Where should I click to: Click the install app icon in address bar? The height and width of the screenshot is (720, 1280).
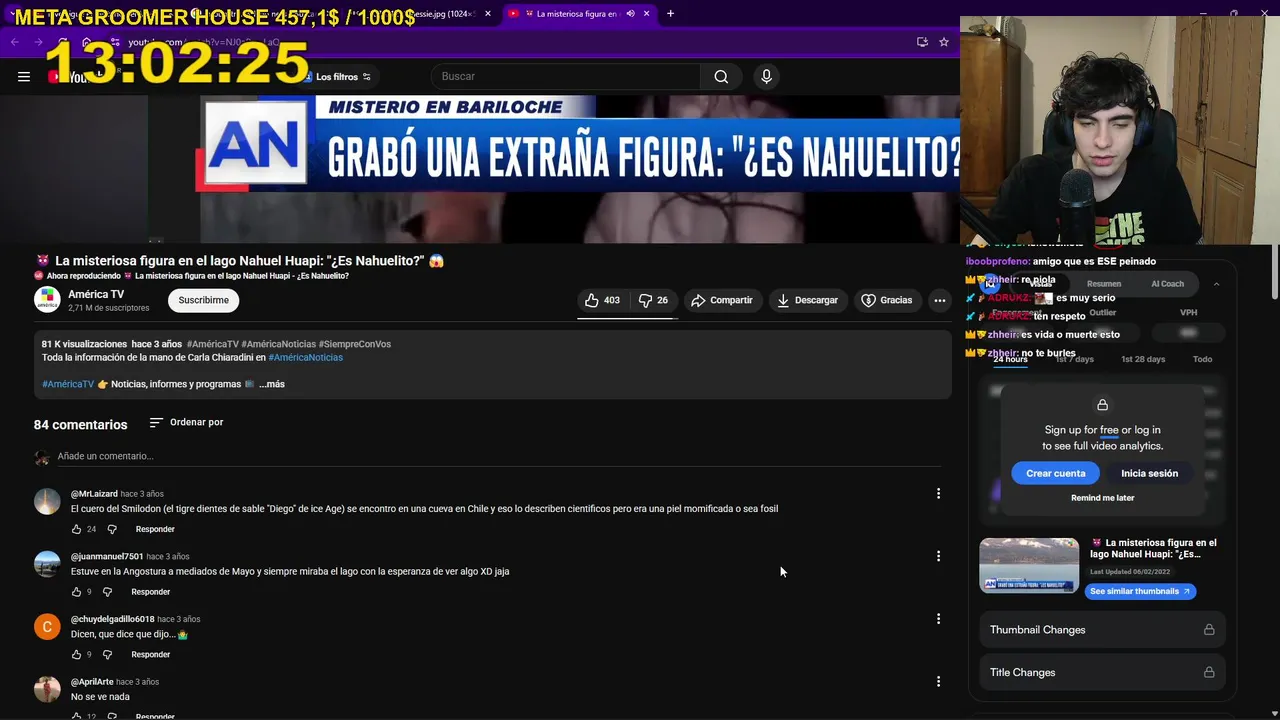922,42
